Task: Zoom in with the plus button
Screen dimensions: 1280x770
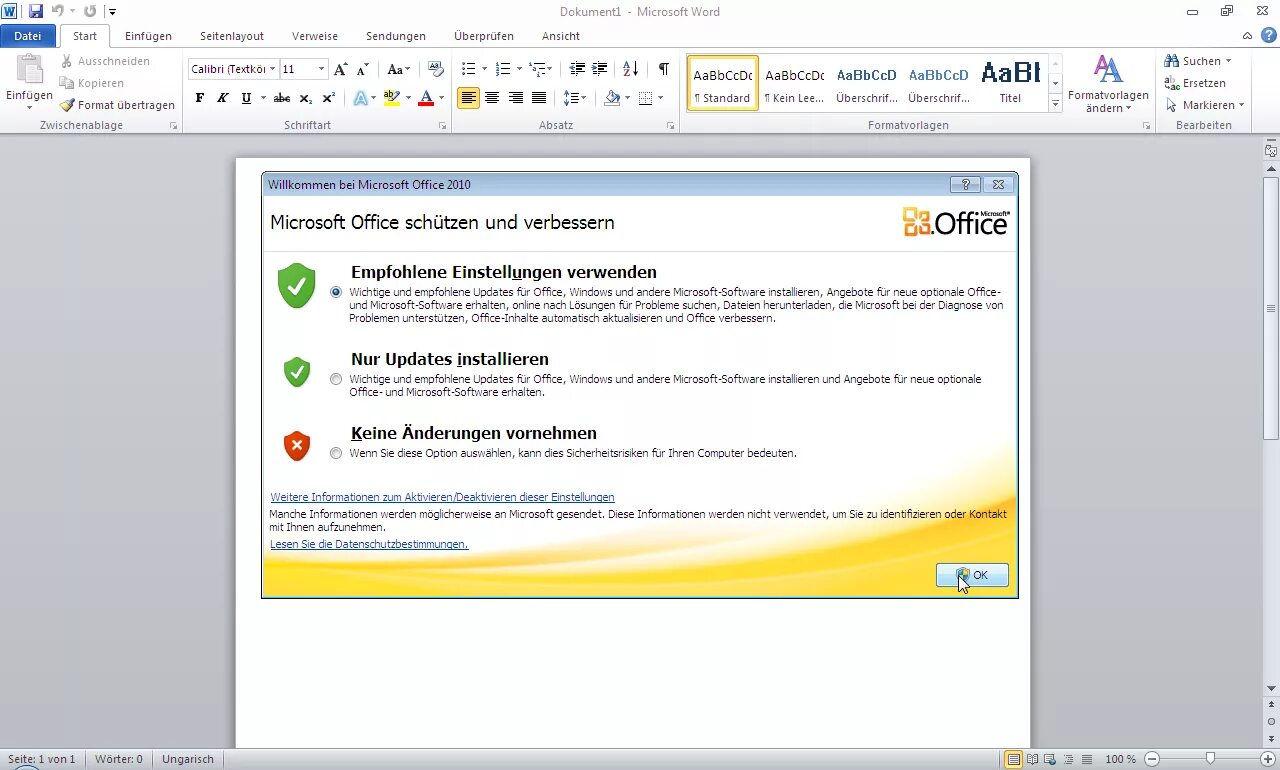Action: click(1268, 759)
